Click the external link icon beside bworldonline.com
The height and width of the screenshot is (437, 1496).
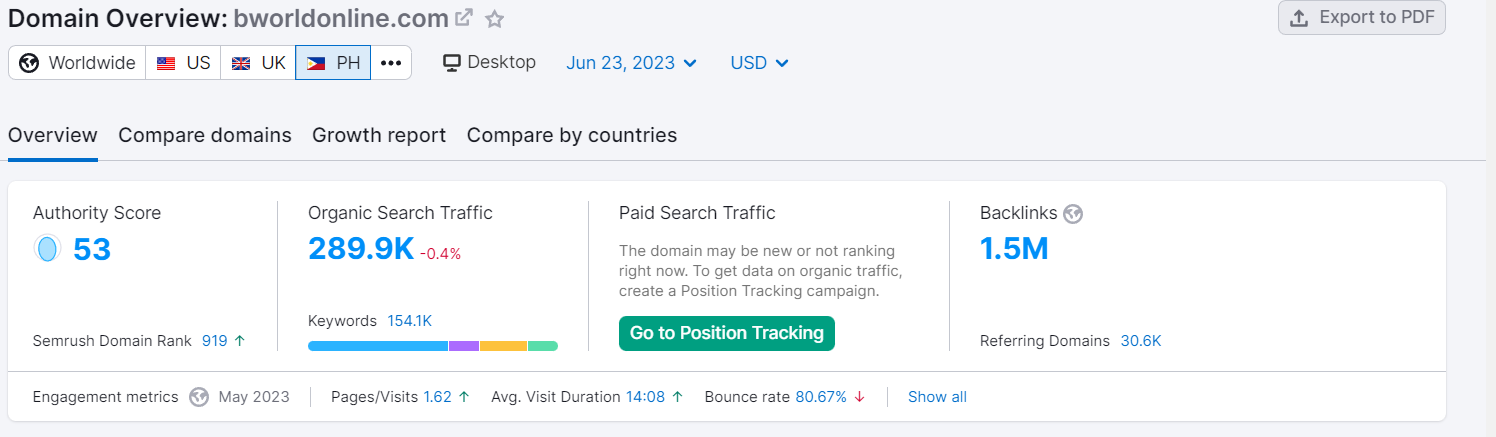[x=464, y=18]
